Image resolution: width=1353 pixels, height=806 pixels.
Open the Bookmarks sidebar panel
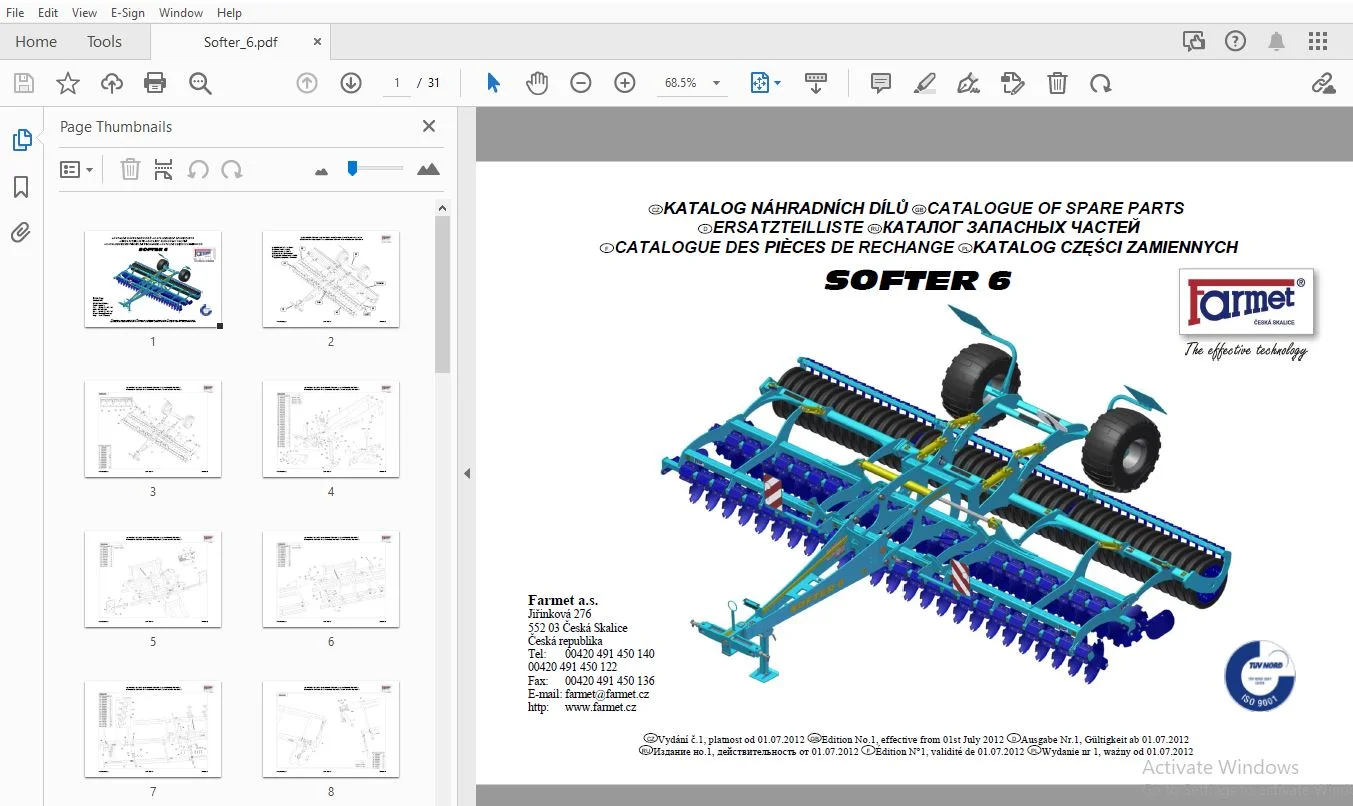coord(21,187)
